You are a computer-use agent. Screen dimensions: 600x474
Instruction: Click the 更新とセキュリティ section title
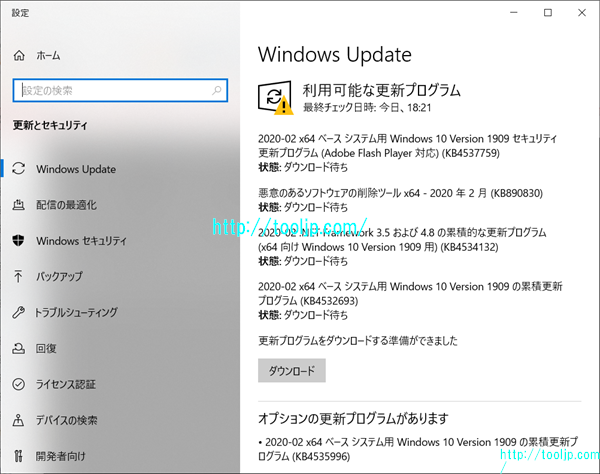click(50, 125)
